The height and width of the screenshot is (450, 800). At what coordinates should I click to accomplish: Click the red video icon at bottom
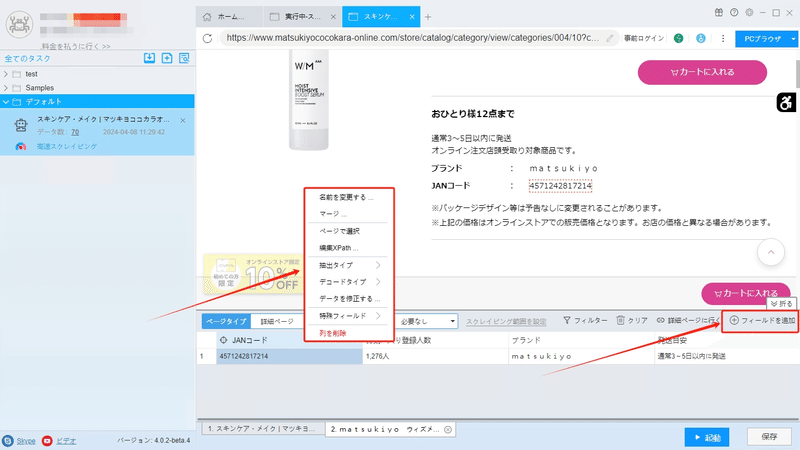tap(47, 441)
